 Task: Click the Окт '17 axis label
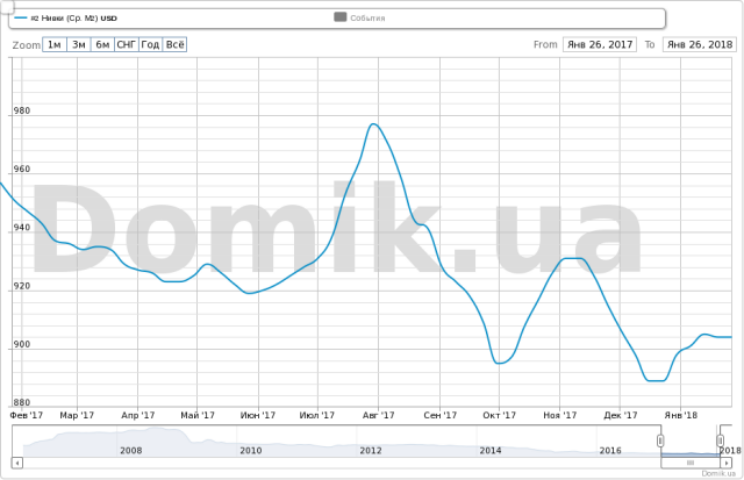tap(499, 415)
